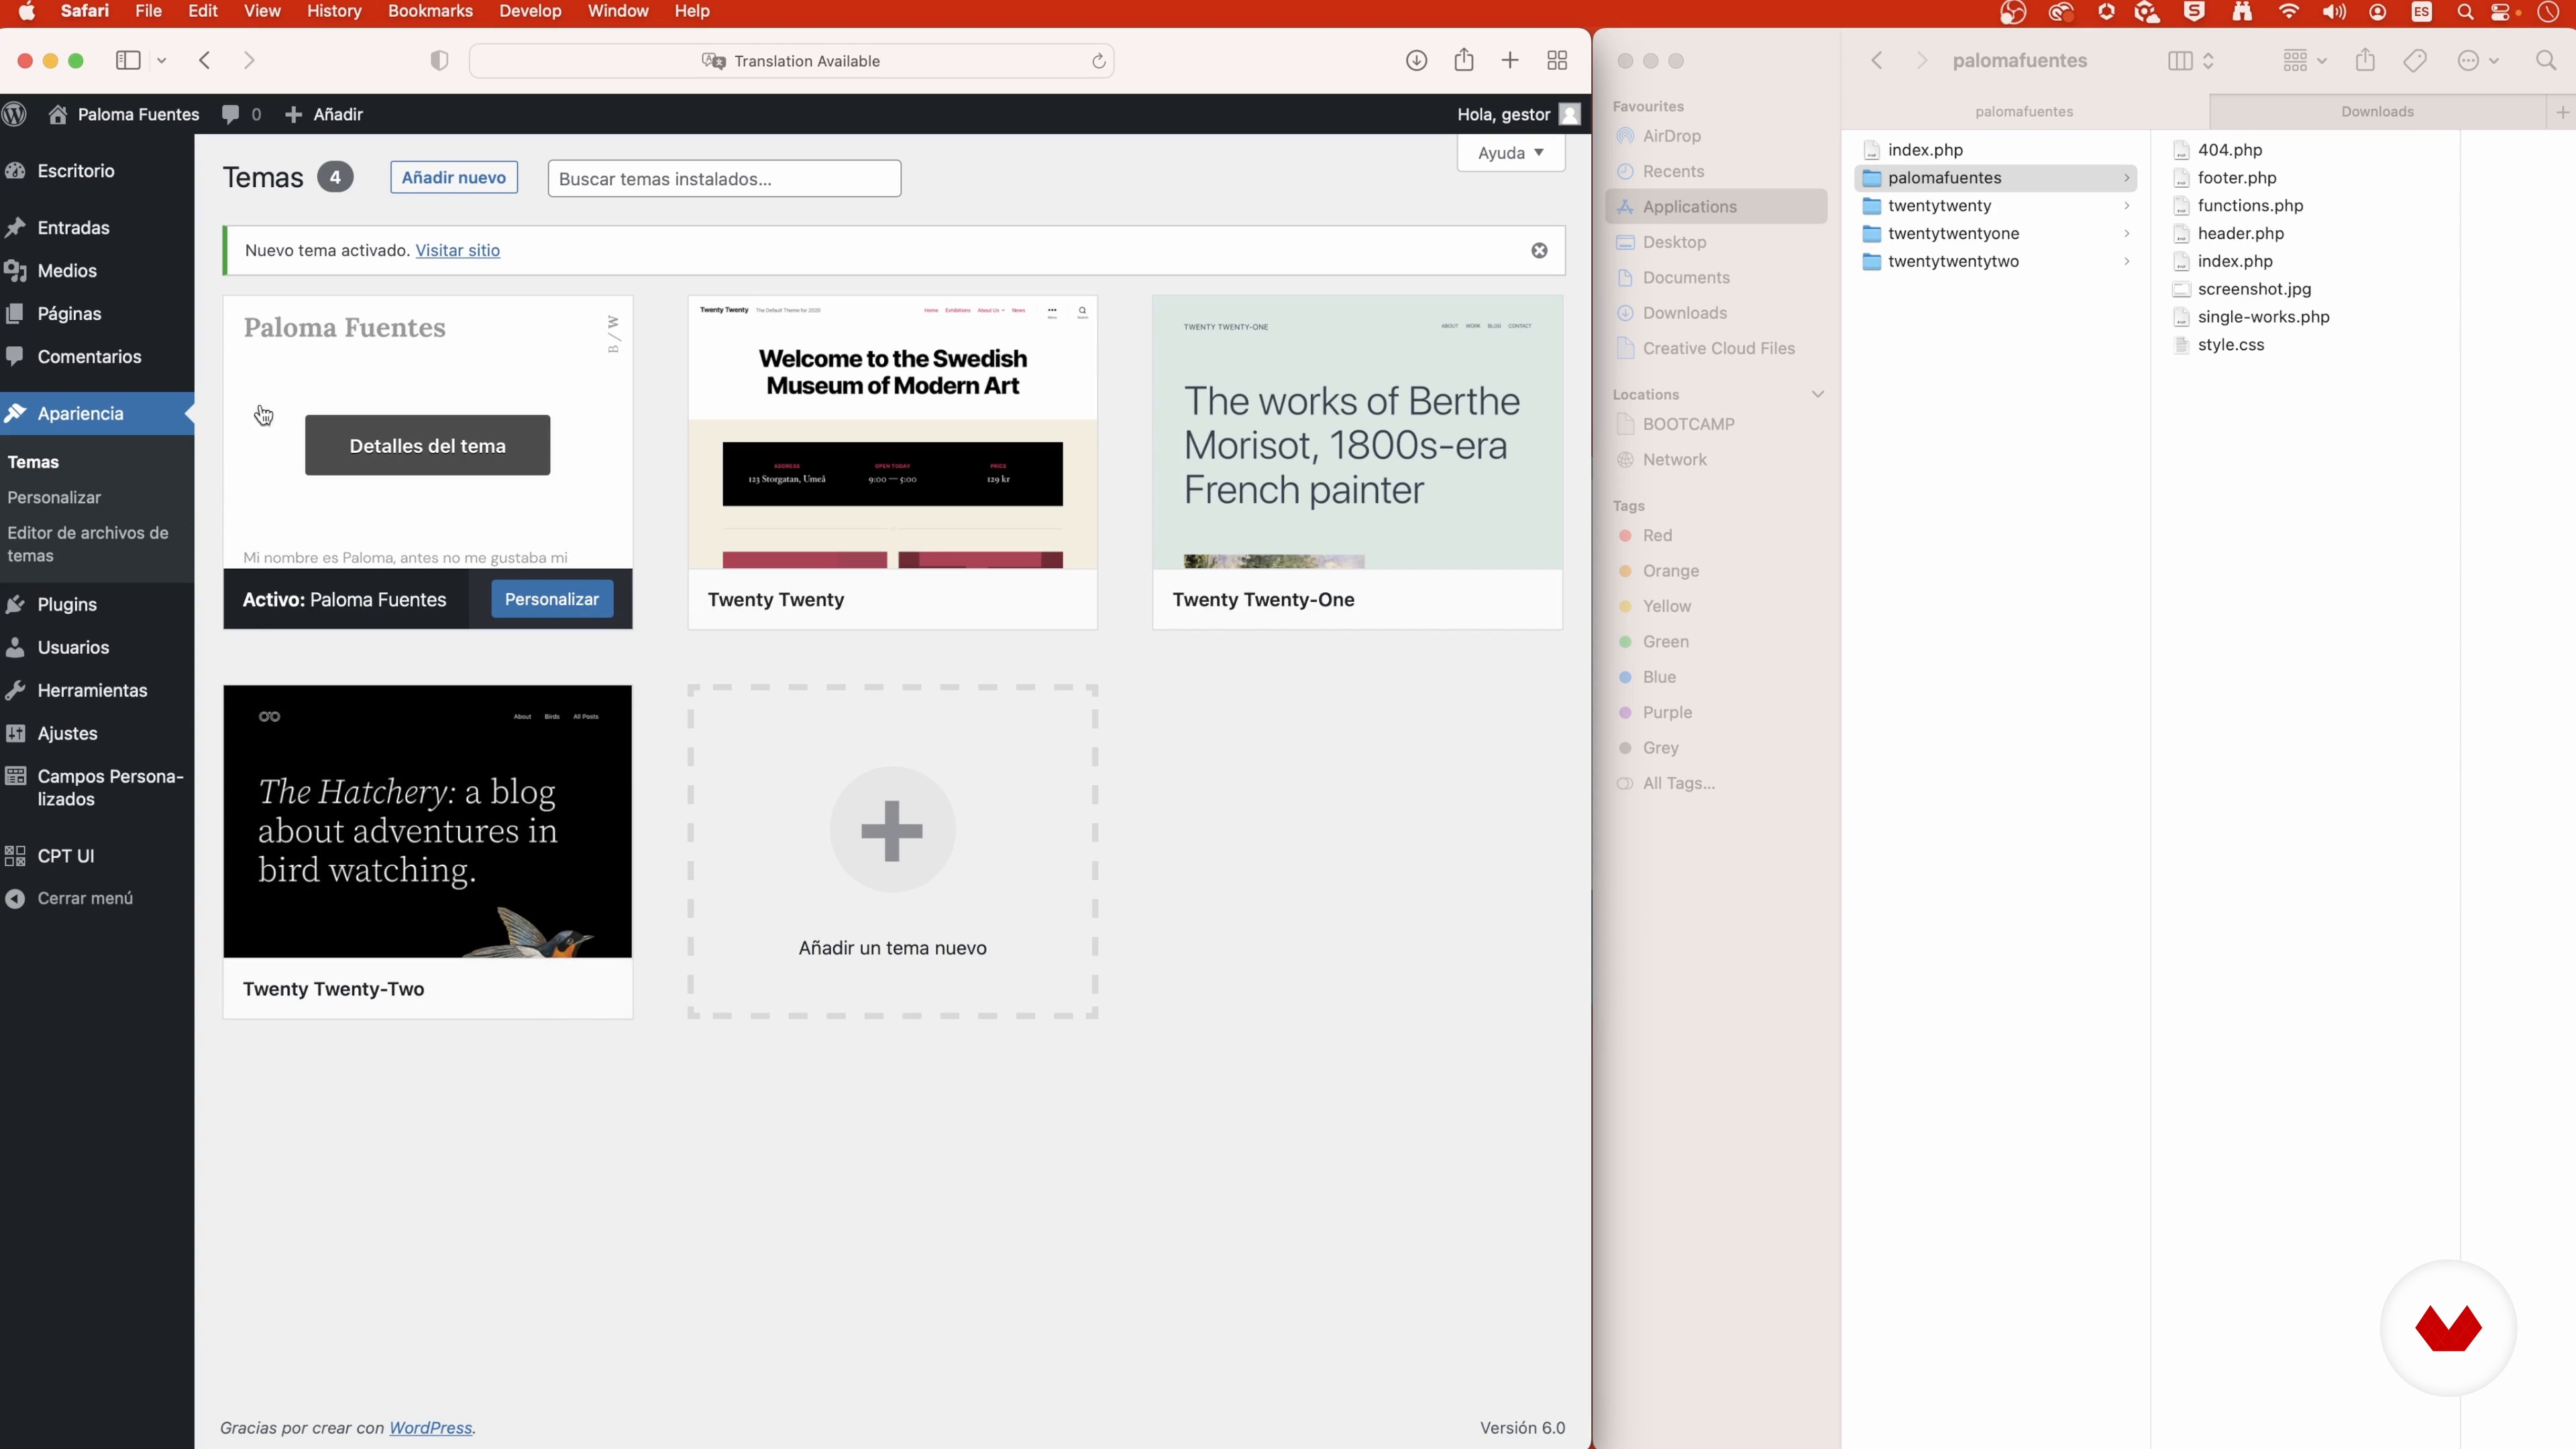The width and height of the screenshot is (2576, 1449).
Task: Go back in Safari
Action: pos(204,61)
